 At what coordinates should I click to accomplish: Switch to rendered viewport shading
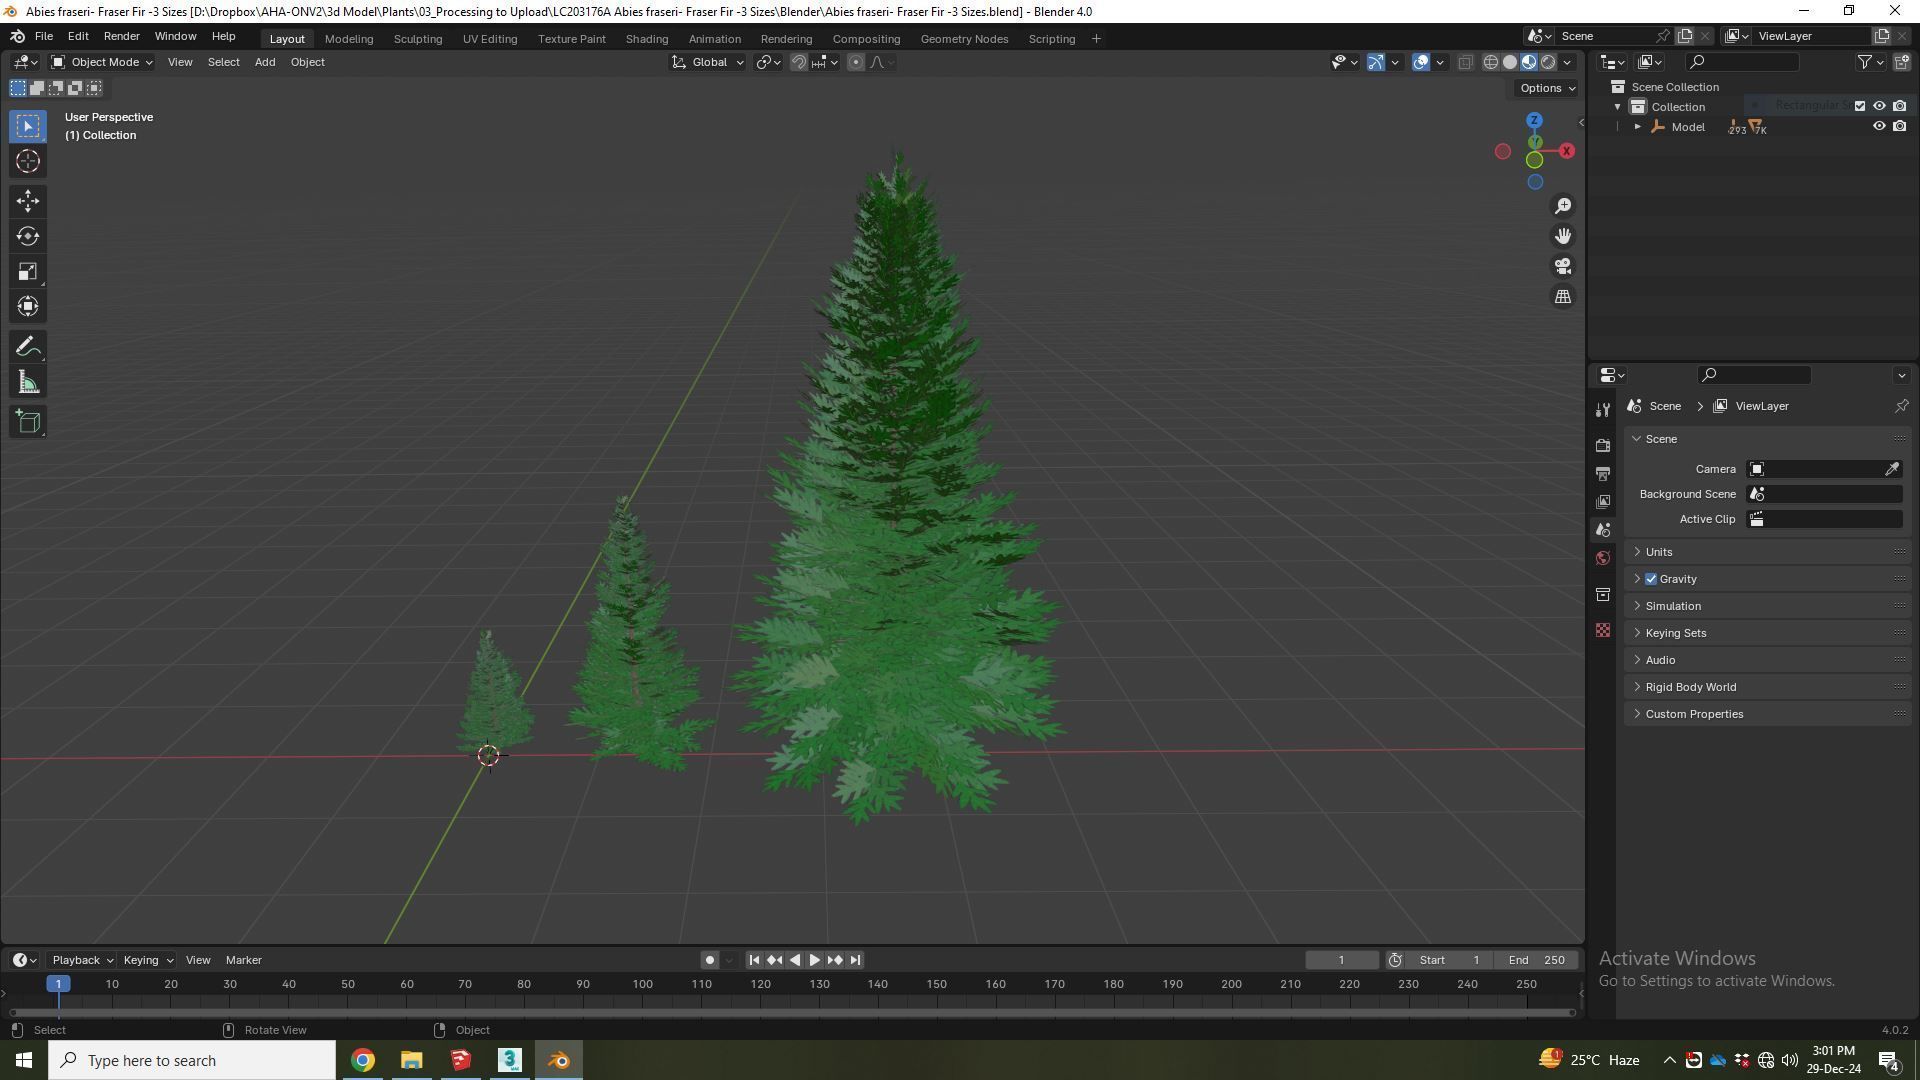1548,62
